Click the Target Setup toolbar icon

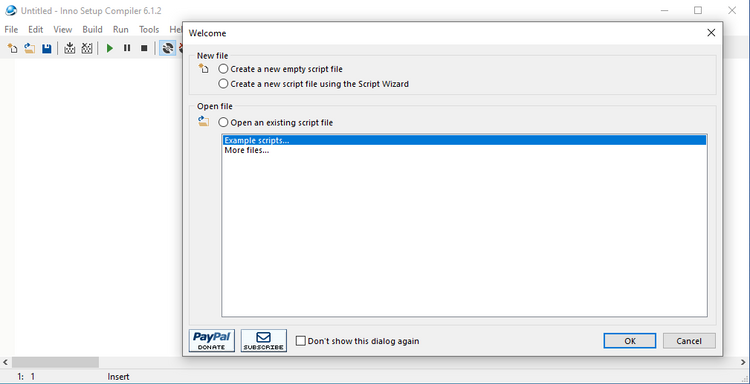[167, 48]
